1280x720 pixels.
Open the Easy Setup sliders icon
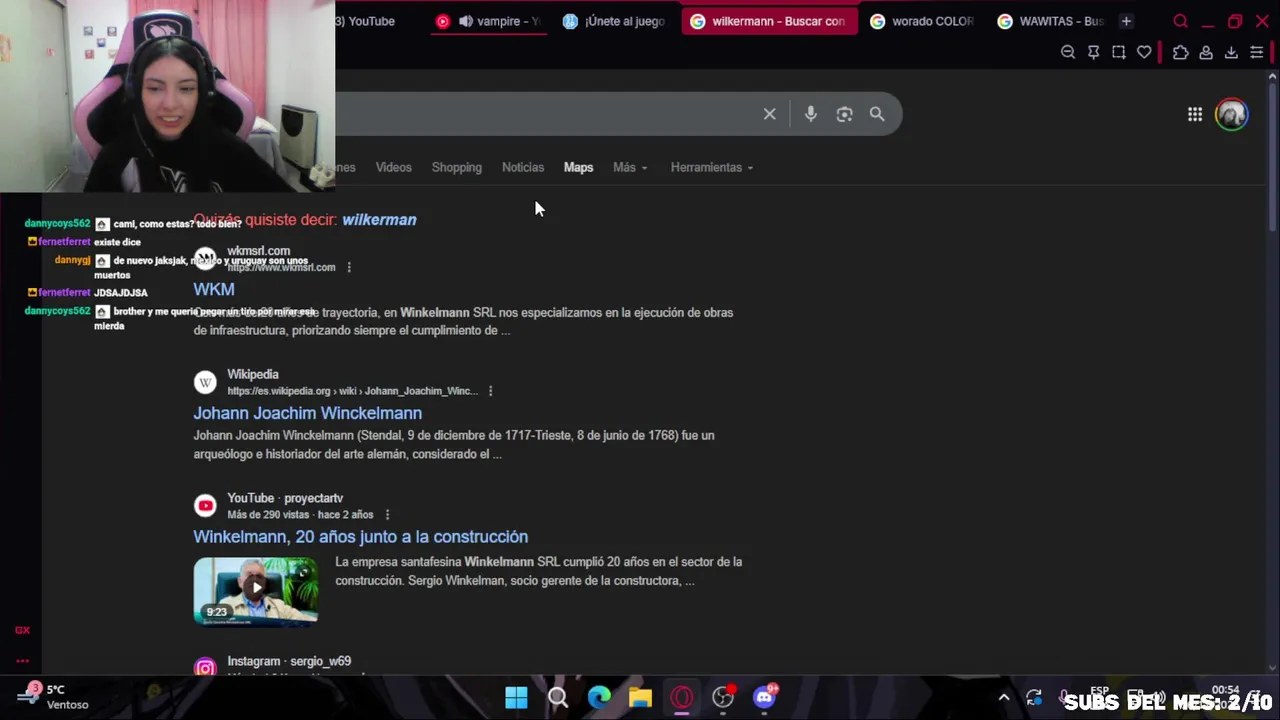tap(1257, 52)
